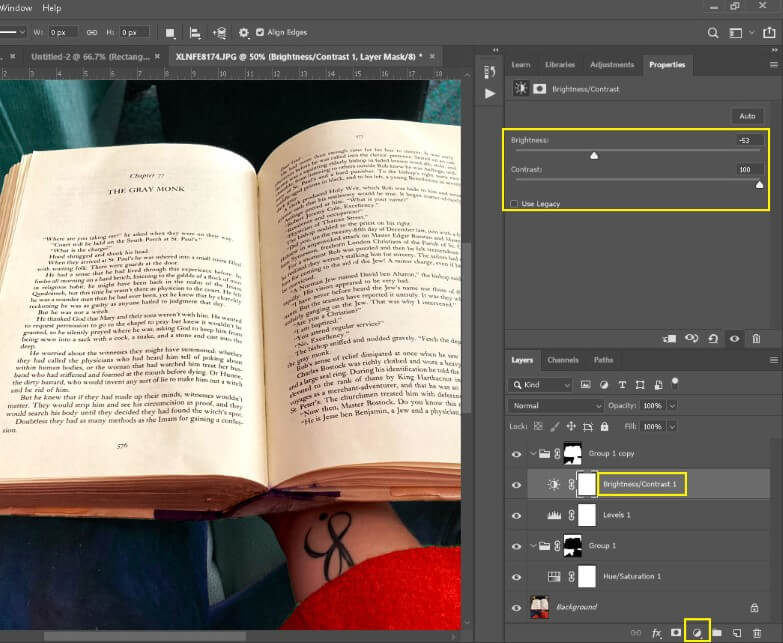Open path arrangement options
Viewport: 783px width, 643px height.
[x=219, y=33]
